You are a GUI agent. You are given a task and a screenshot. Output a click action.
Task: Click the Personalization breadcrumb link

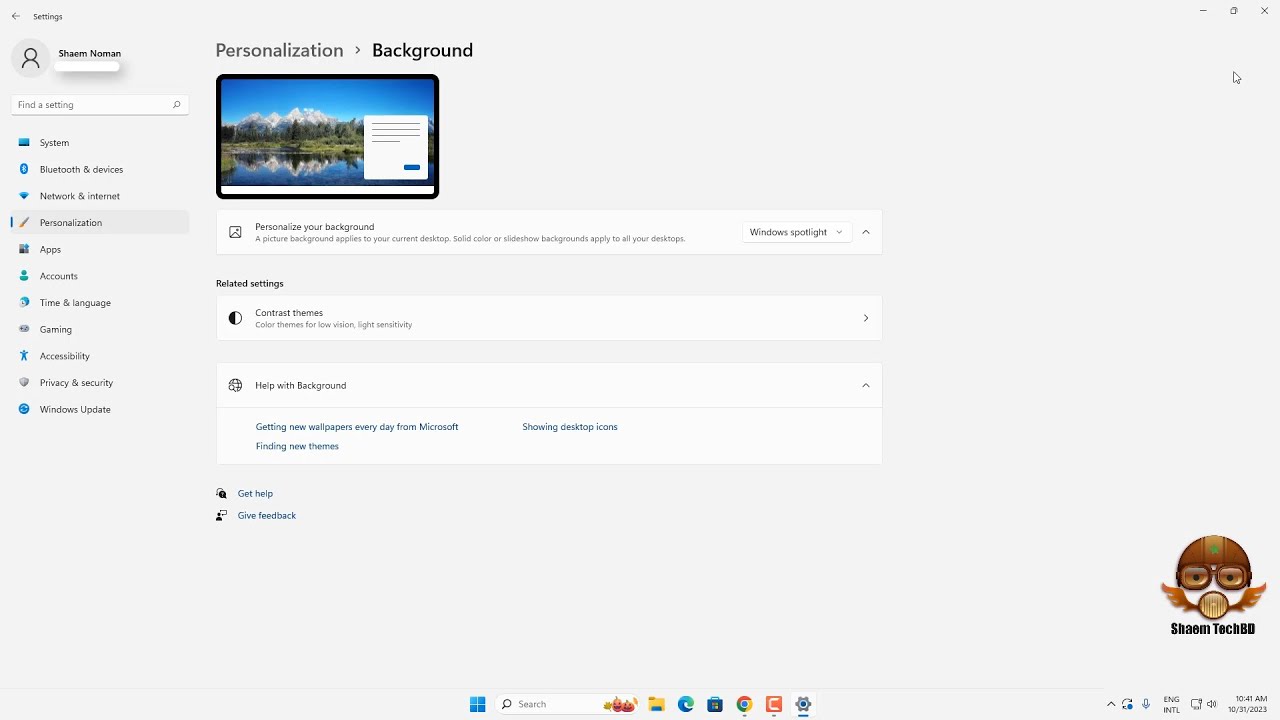click(279, 50)
